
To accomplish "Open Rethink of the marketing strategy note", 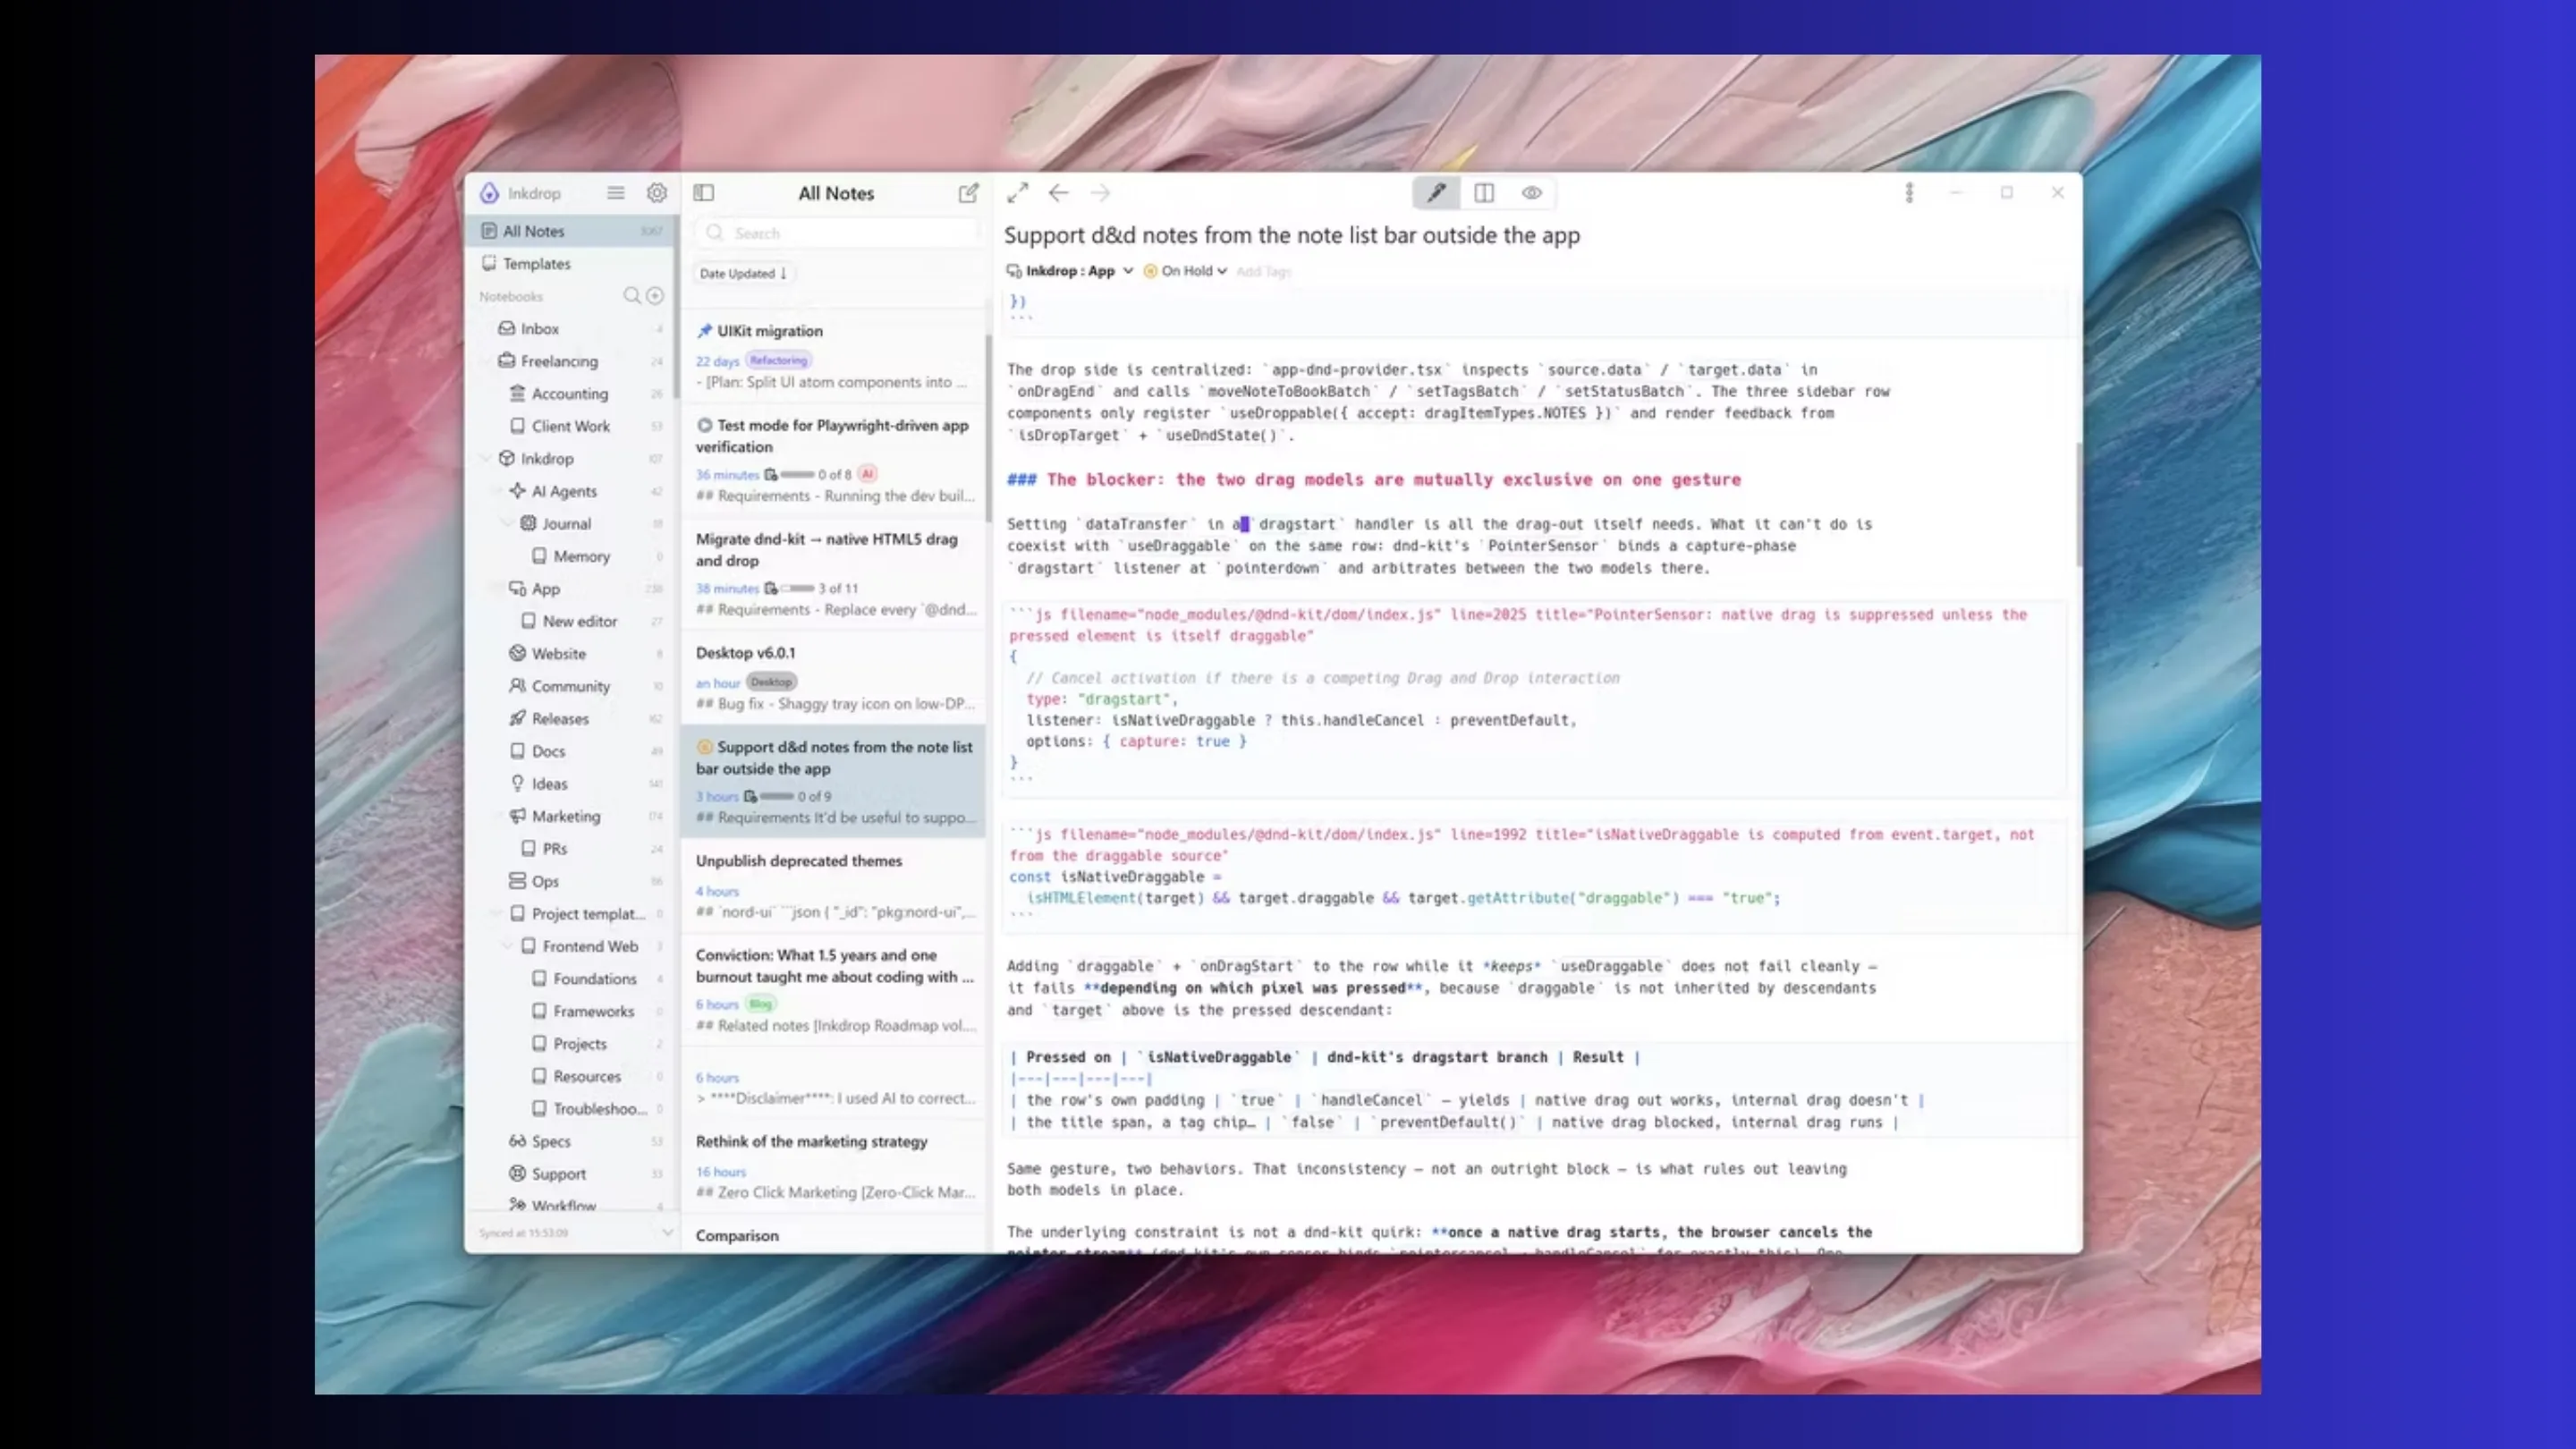I will coord(834,1167).
